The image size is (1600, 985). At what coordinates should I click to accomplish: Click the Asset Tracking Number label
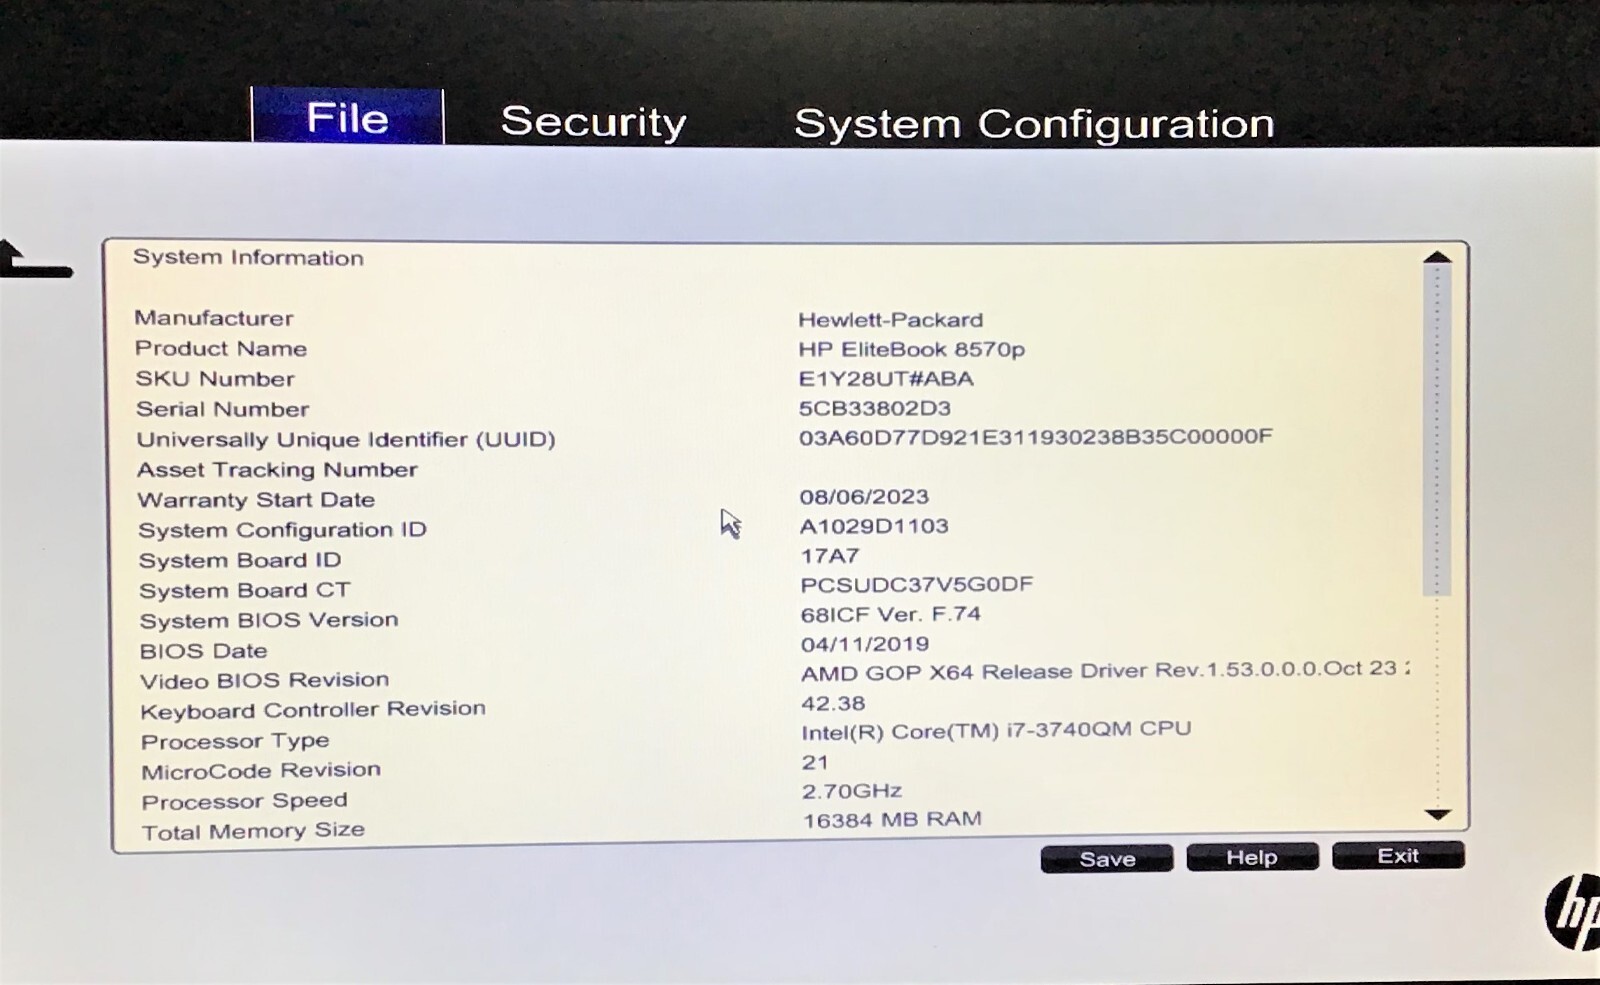click(x=277, y=470)
